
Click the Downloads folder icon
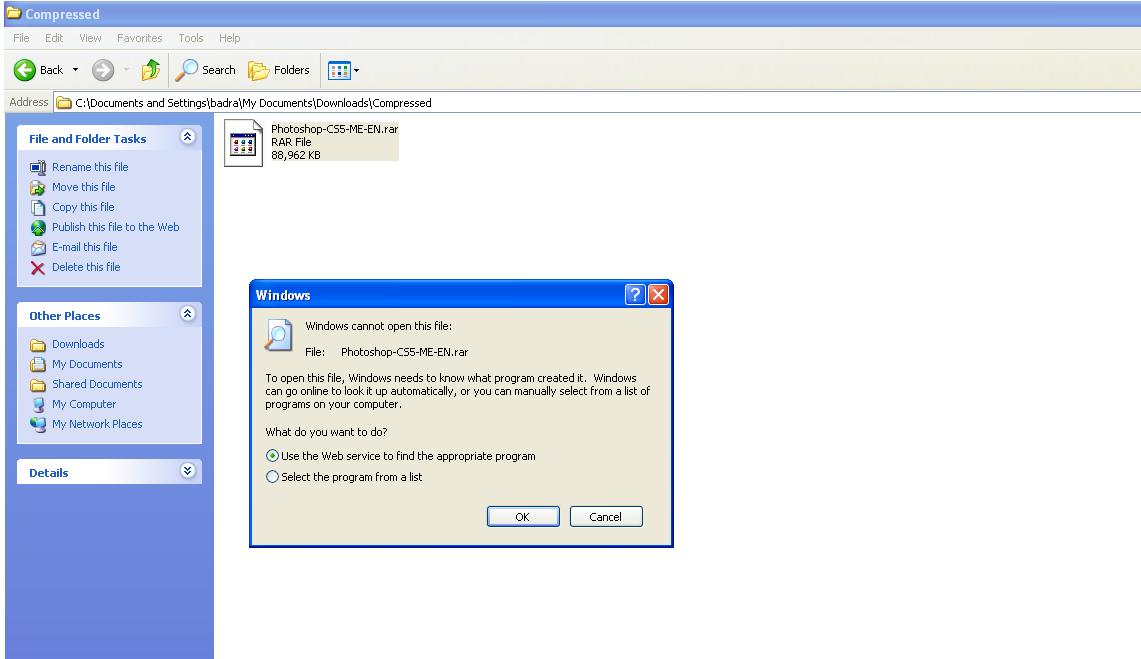[x=38, y=345]
